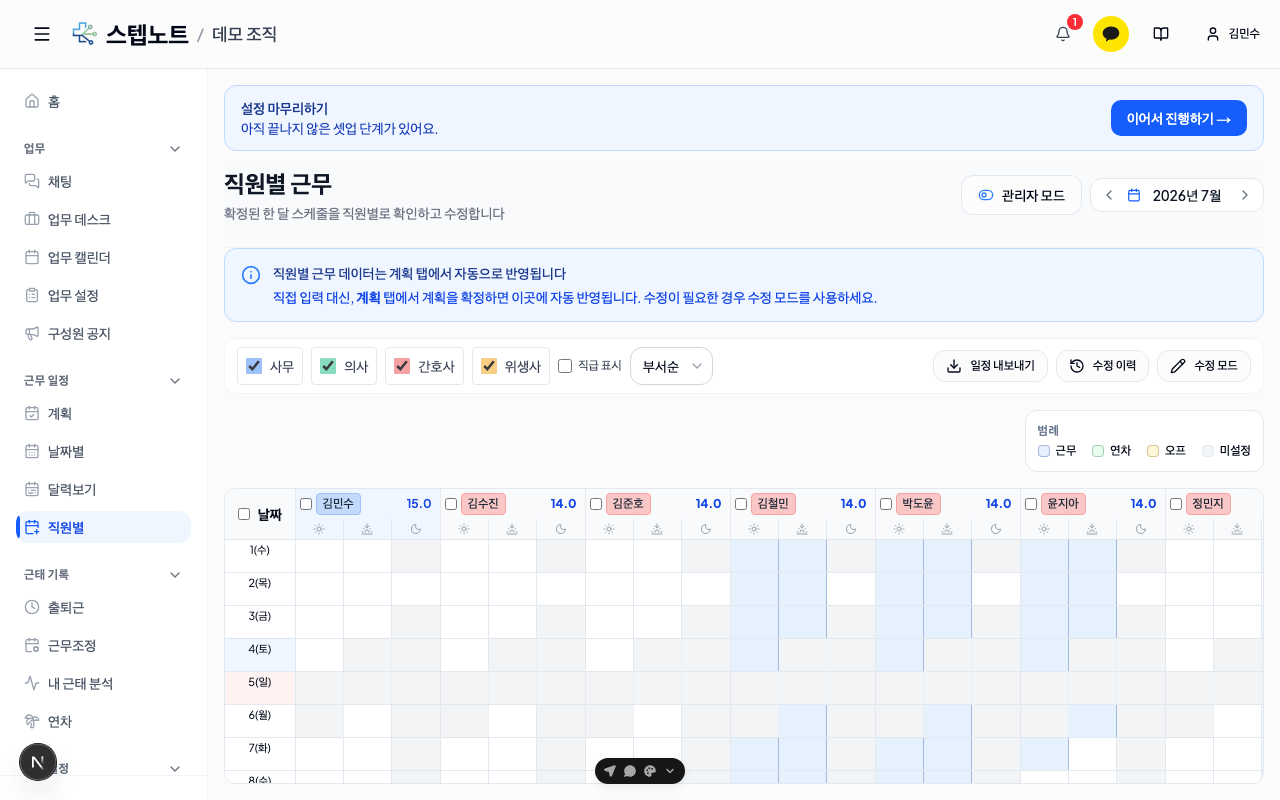Click the 오프 legend swatch

click(1153, 451)
